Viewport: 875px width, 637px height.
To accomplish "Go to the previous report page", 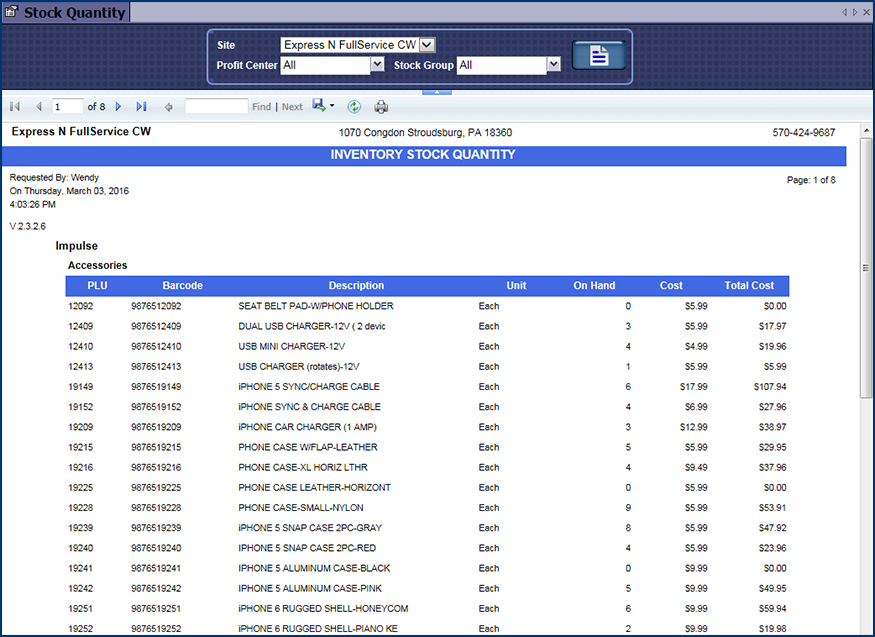I will click(x=39, y=107).
